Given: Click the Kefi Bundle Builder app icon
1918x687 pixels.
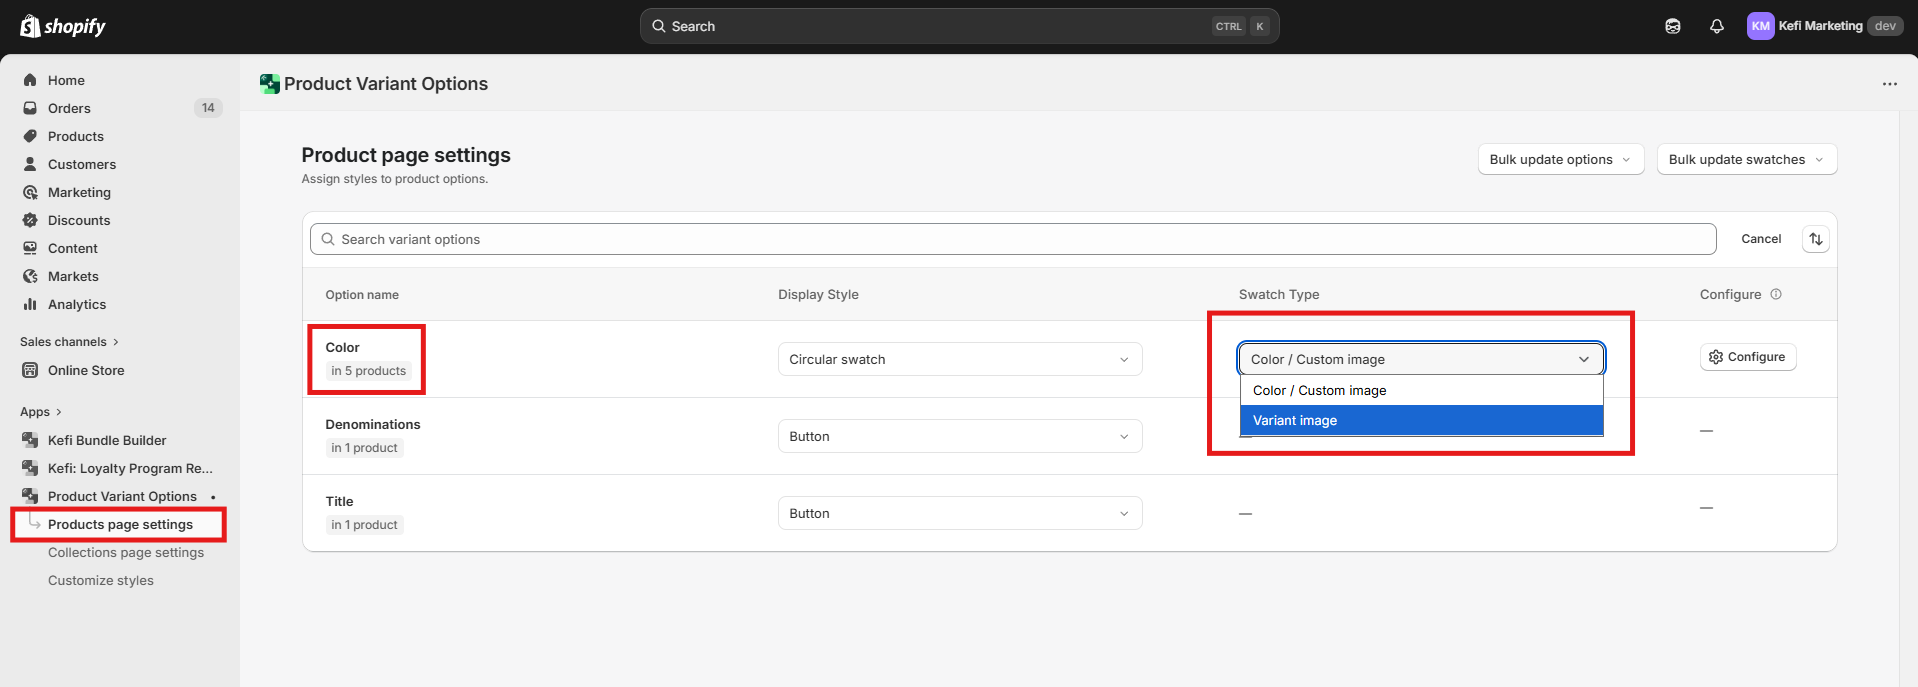Looking at the screenshot, I should point(30,440).
